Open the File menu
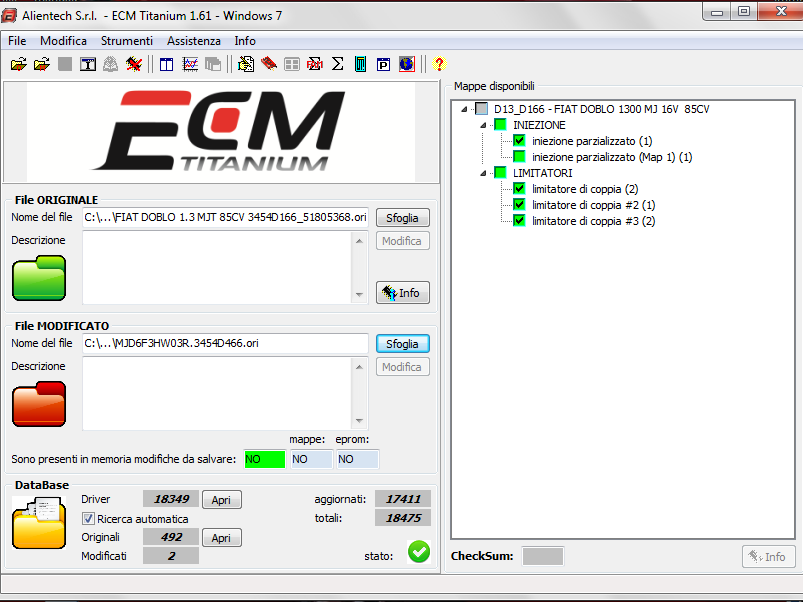 17,41
